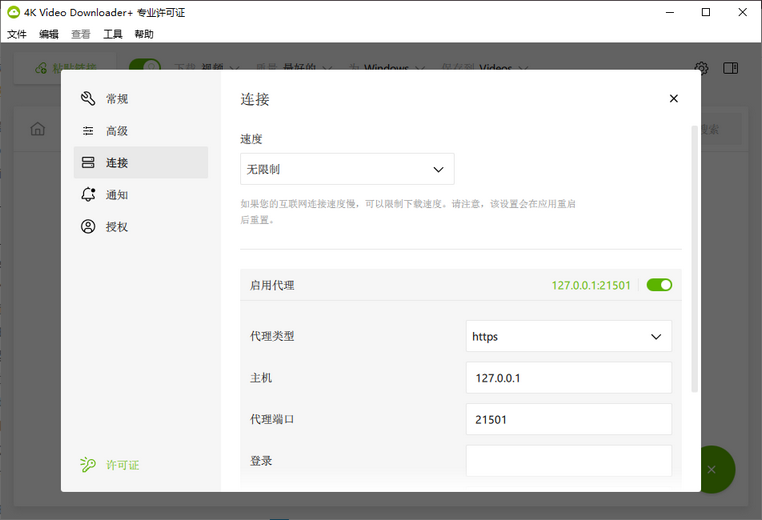The image size is (762, 520).
Task: Click the 通知 bell icon in sidebar
Action: (x=88, y=195)
